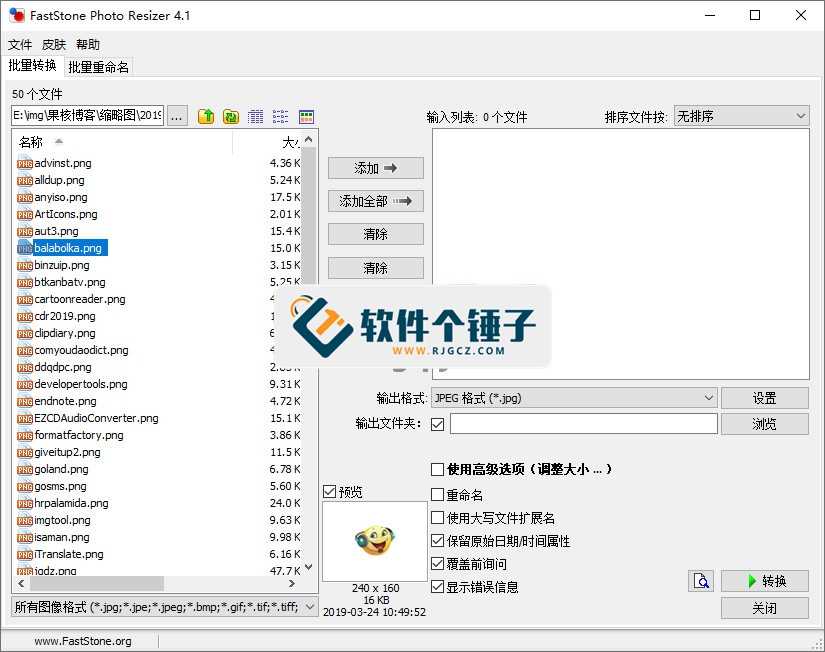Select the file hrpalamida.png
This screenshot has width=825, height=652.
[x=72, y=504]
